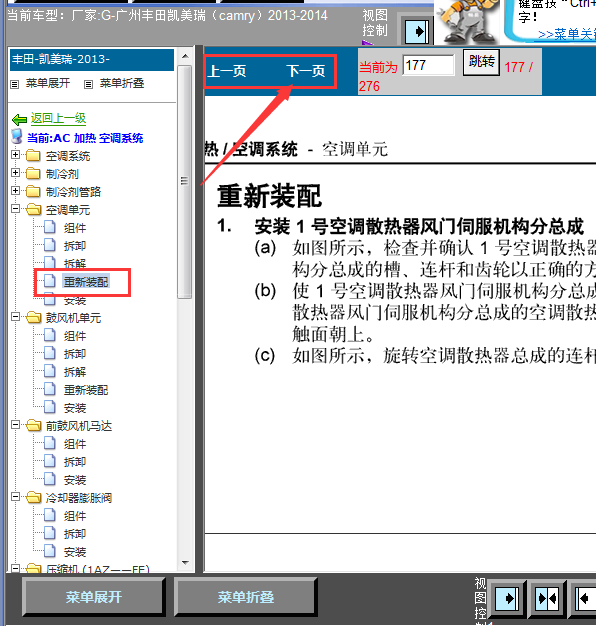Screen dimensions: 596x626
Task: Open 安装 under 鼓风机单元
Action: click(75, 408)
